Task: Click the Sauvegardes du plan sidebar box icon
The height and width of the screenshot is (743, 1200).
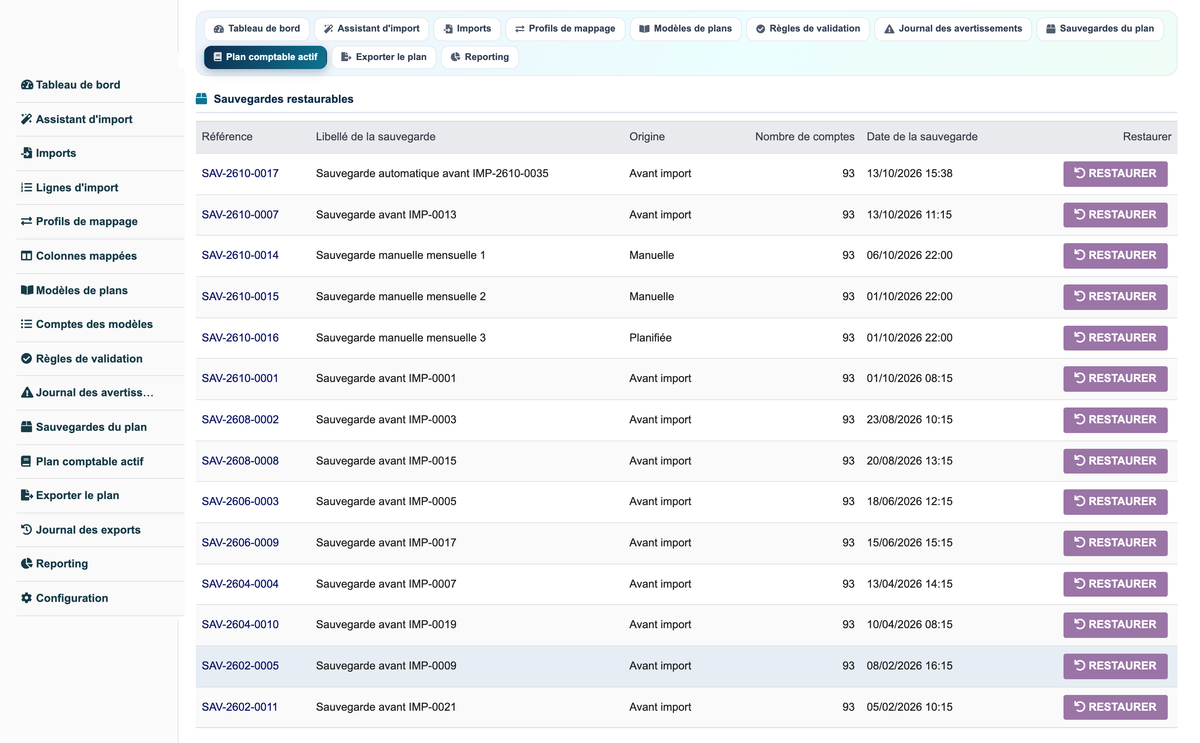Action: [x=27, y=427]
